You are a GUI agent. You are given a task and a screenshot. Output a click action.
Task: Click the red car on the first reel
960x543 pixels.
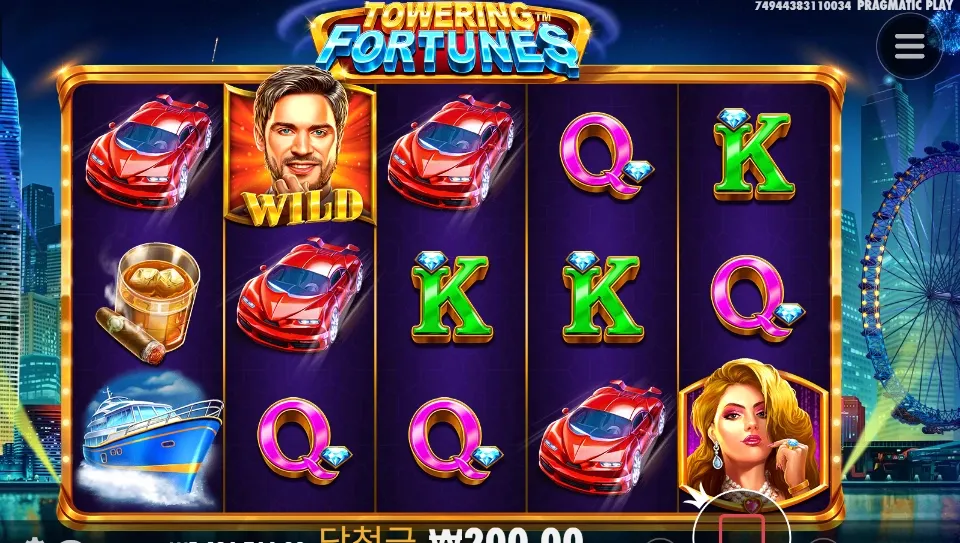(149, 151)
